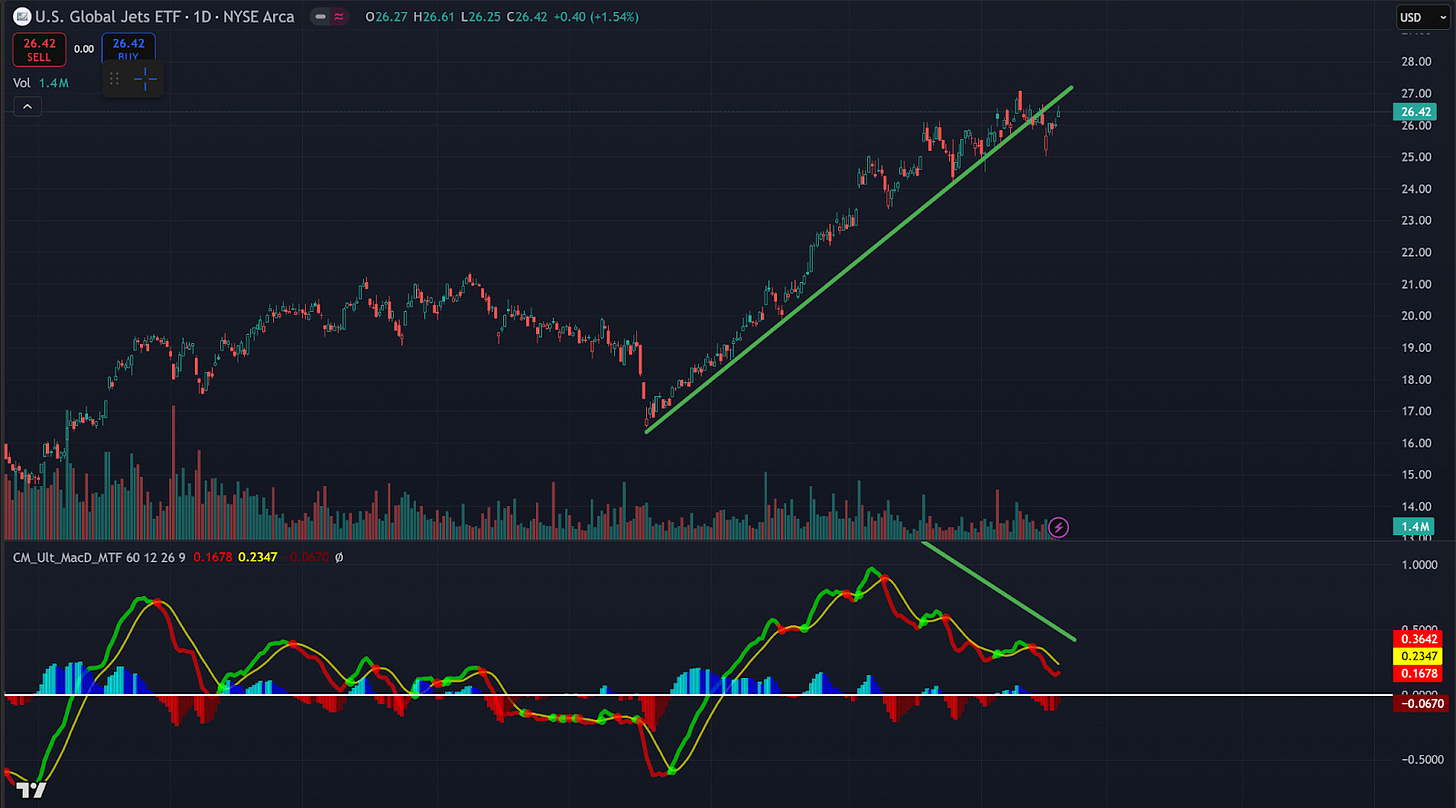Viewport: 1456px width, 808px height.
Task: Click the +0.40 (+1.54%) change text
Action: coord(594,17)
